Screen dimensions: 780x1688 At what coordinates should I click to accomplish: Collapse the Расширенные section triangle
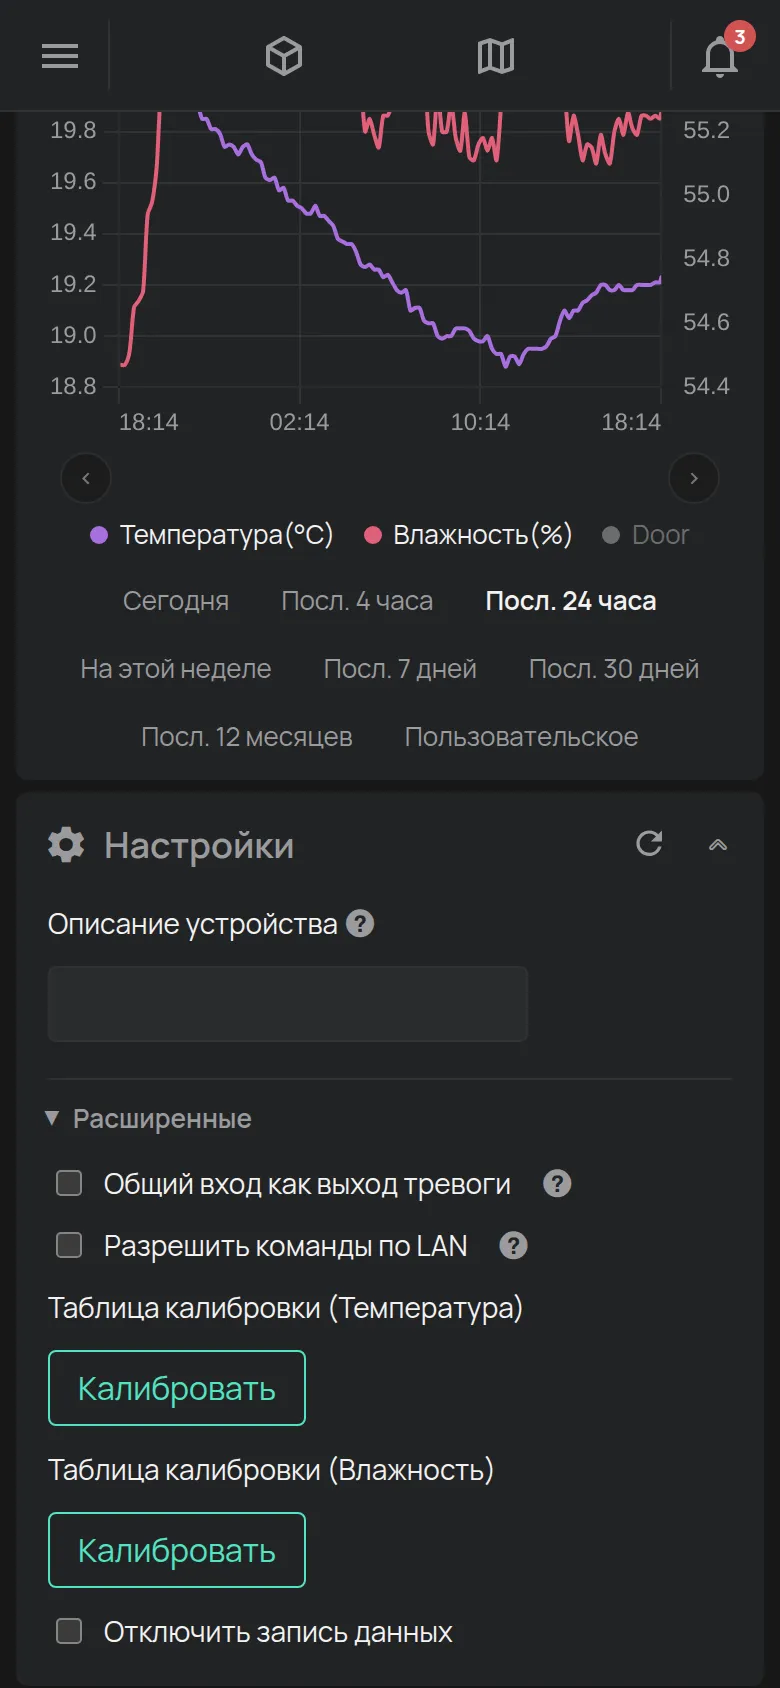click(x=52, y=1118)
